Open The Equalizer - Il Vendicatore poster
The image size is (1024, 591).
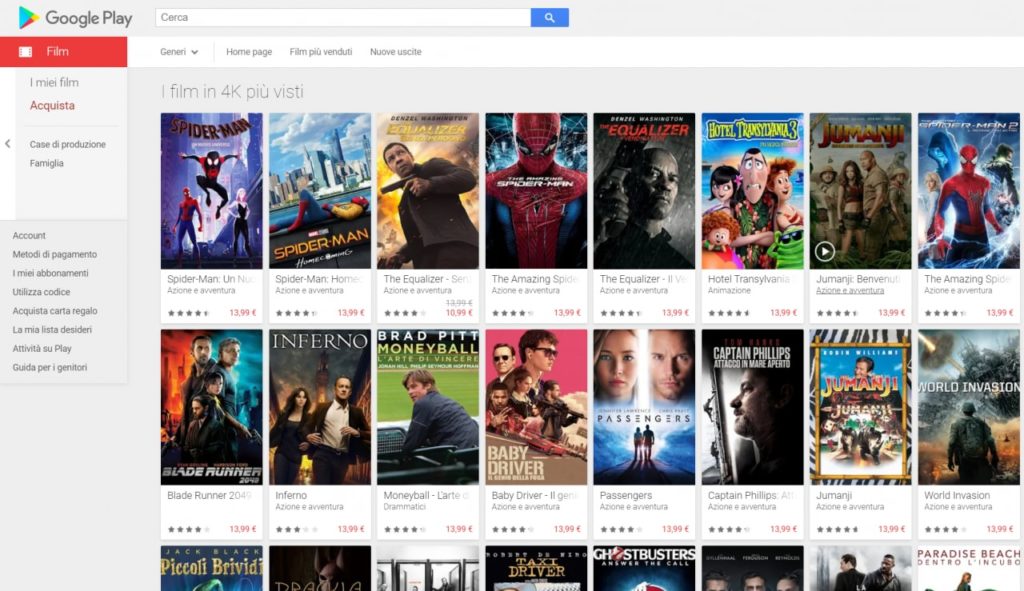[644, 191]
